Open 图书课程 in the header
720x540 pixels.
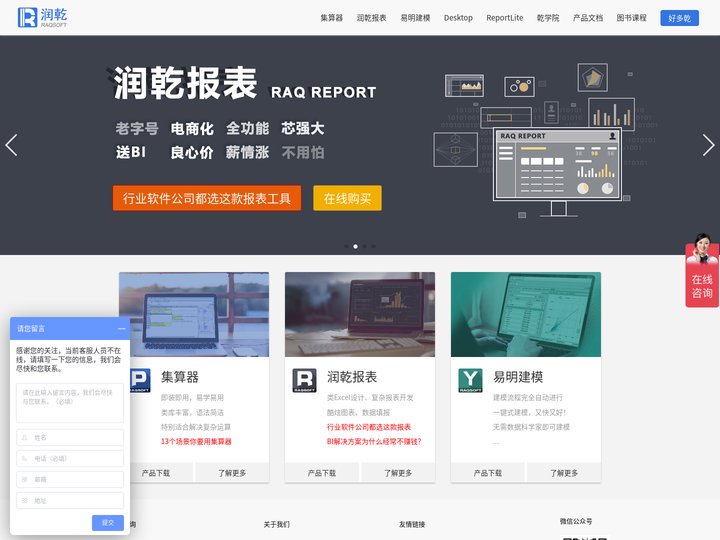[x=631, y=18]
